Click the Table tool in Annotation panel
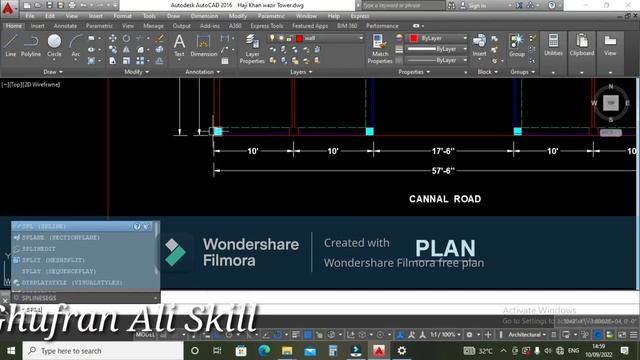Image resolution: width=640 pixels, height=360 pixels. click(x=225, y=61)
